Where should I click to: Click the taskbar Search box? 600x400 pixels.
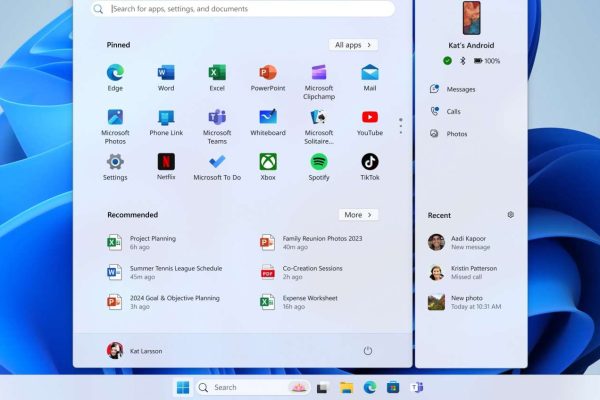(253, 387)
